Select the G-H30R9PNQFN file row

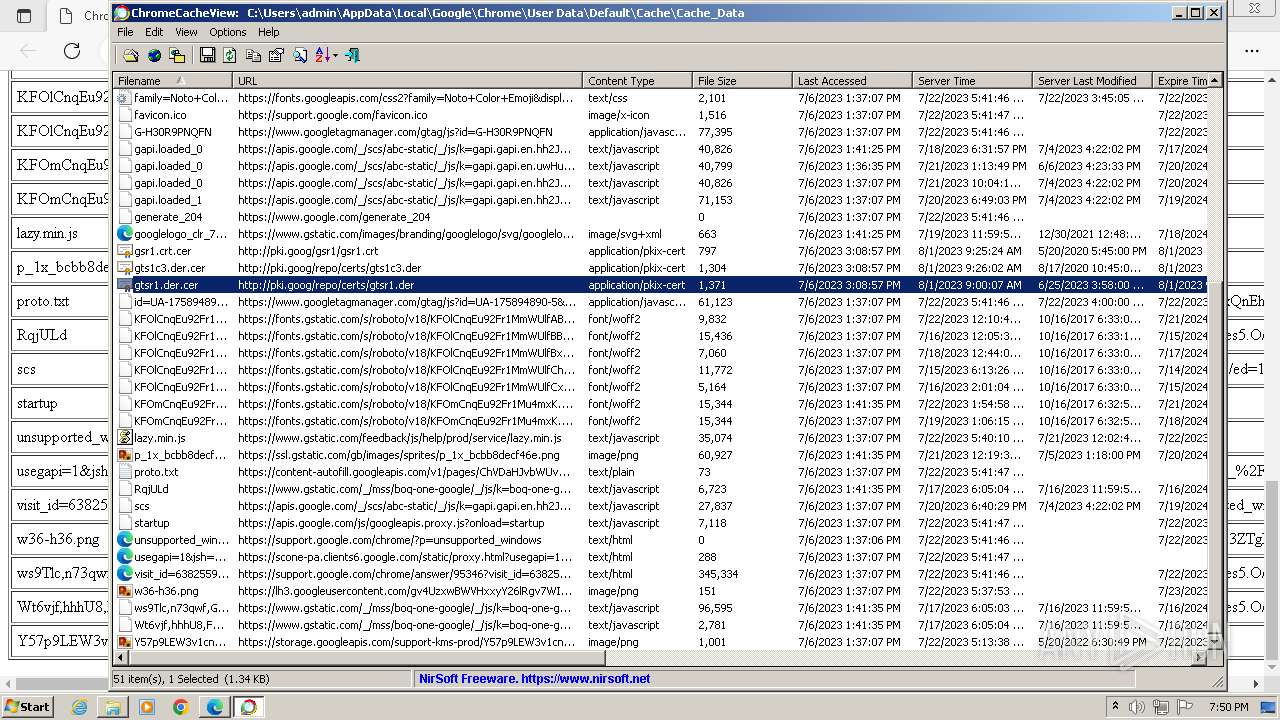660,132
